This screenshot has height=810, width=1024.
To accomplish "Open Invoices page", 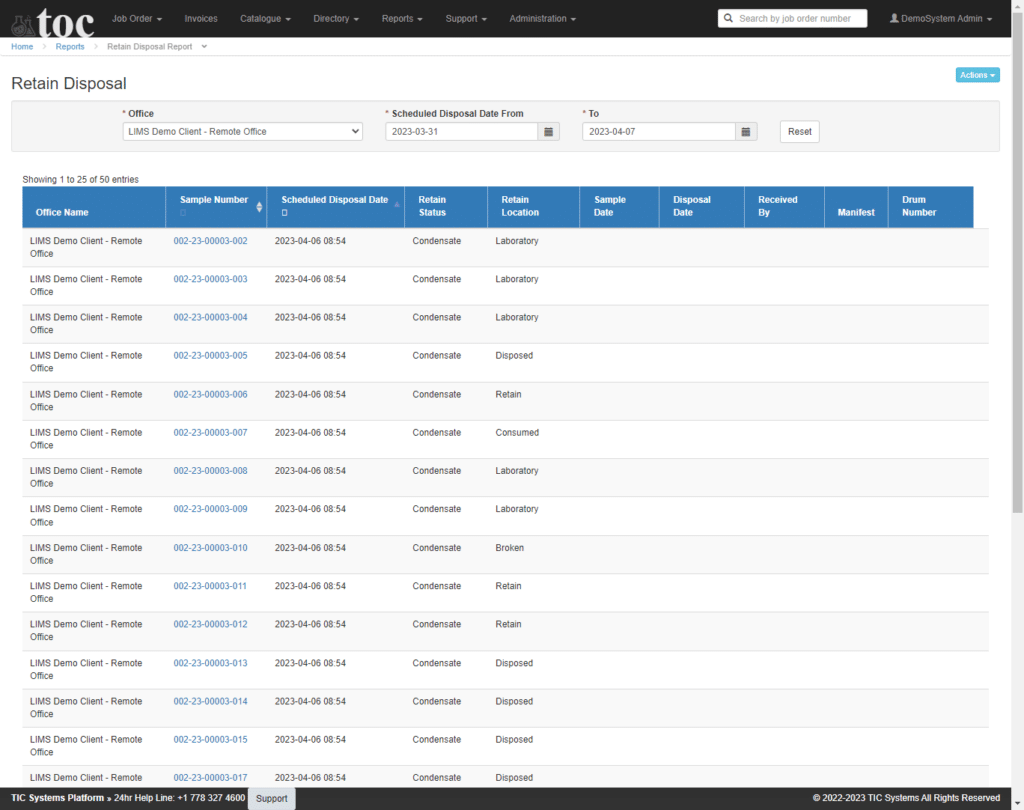I will [200, 18].
